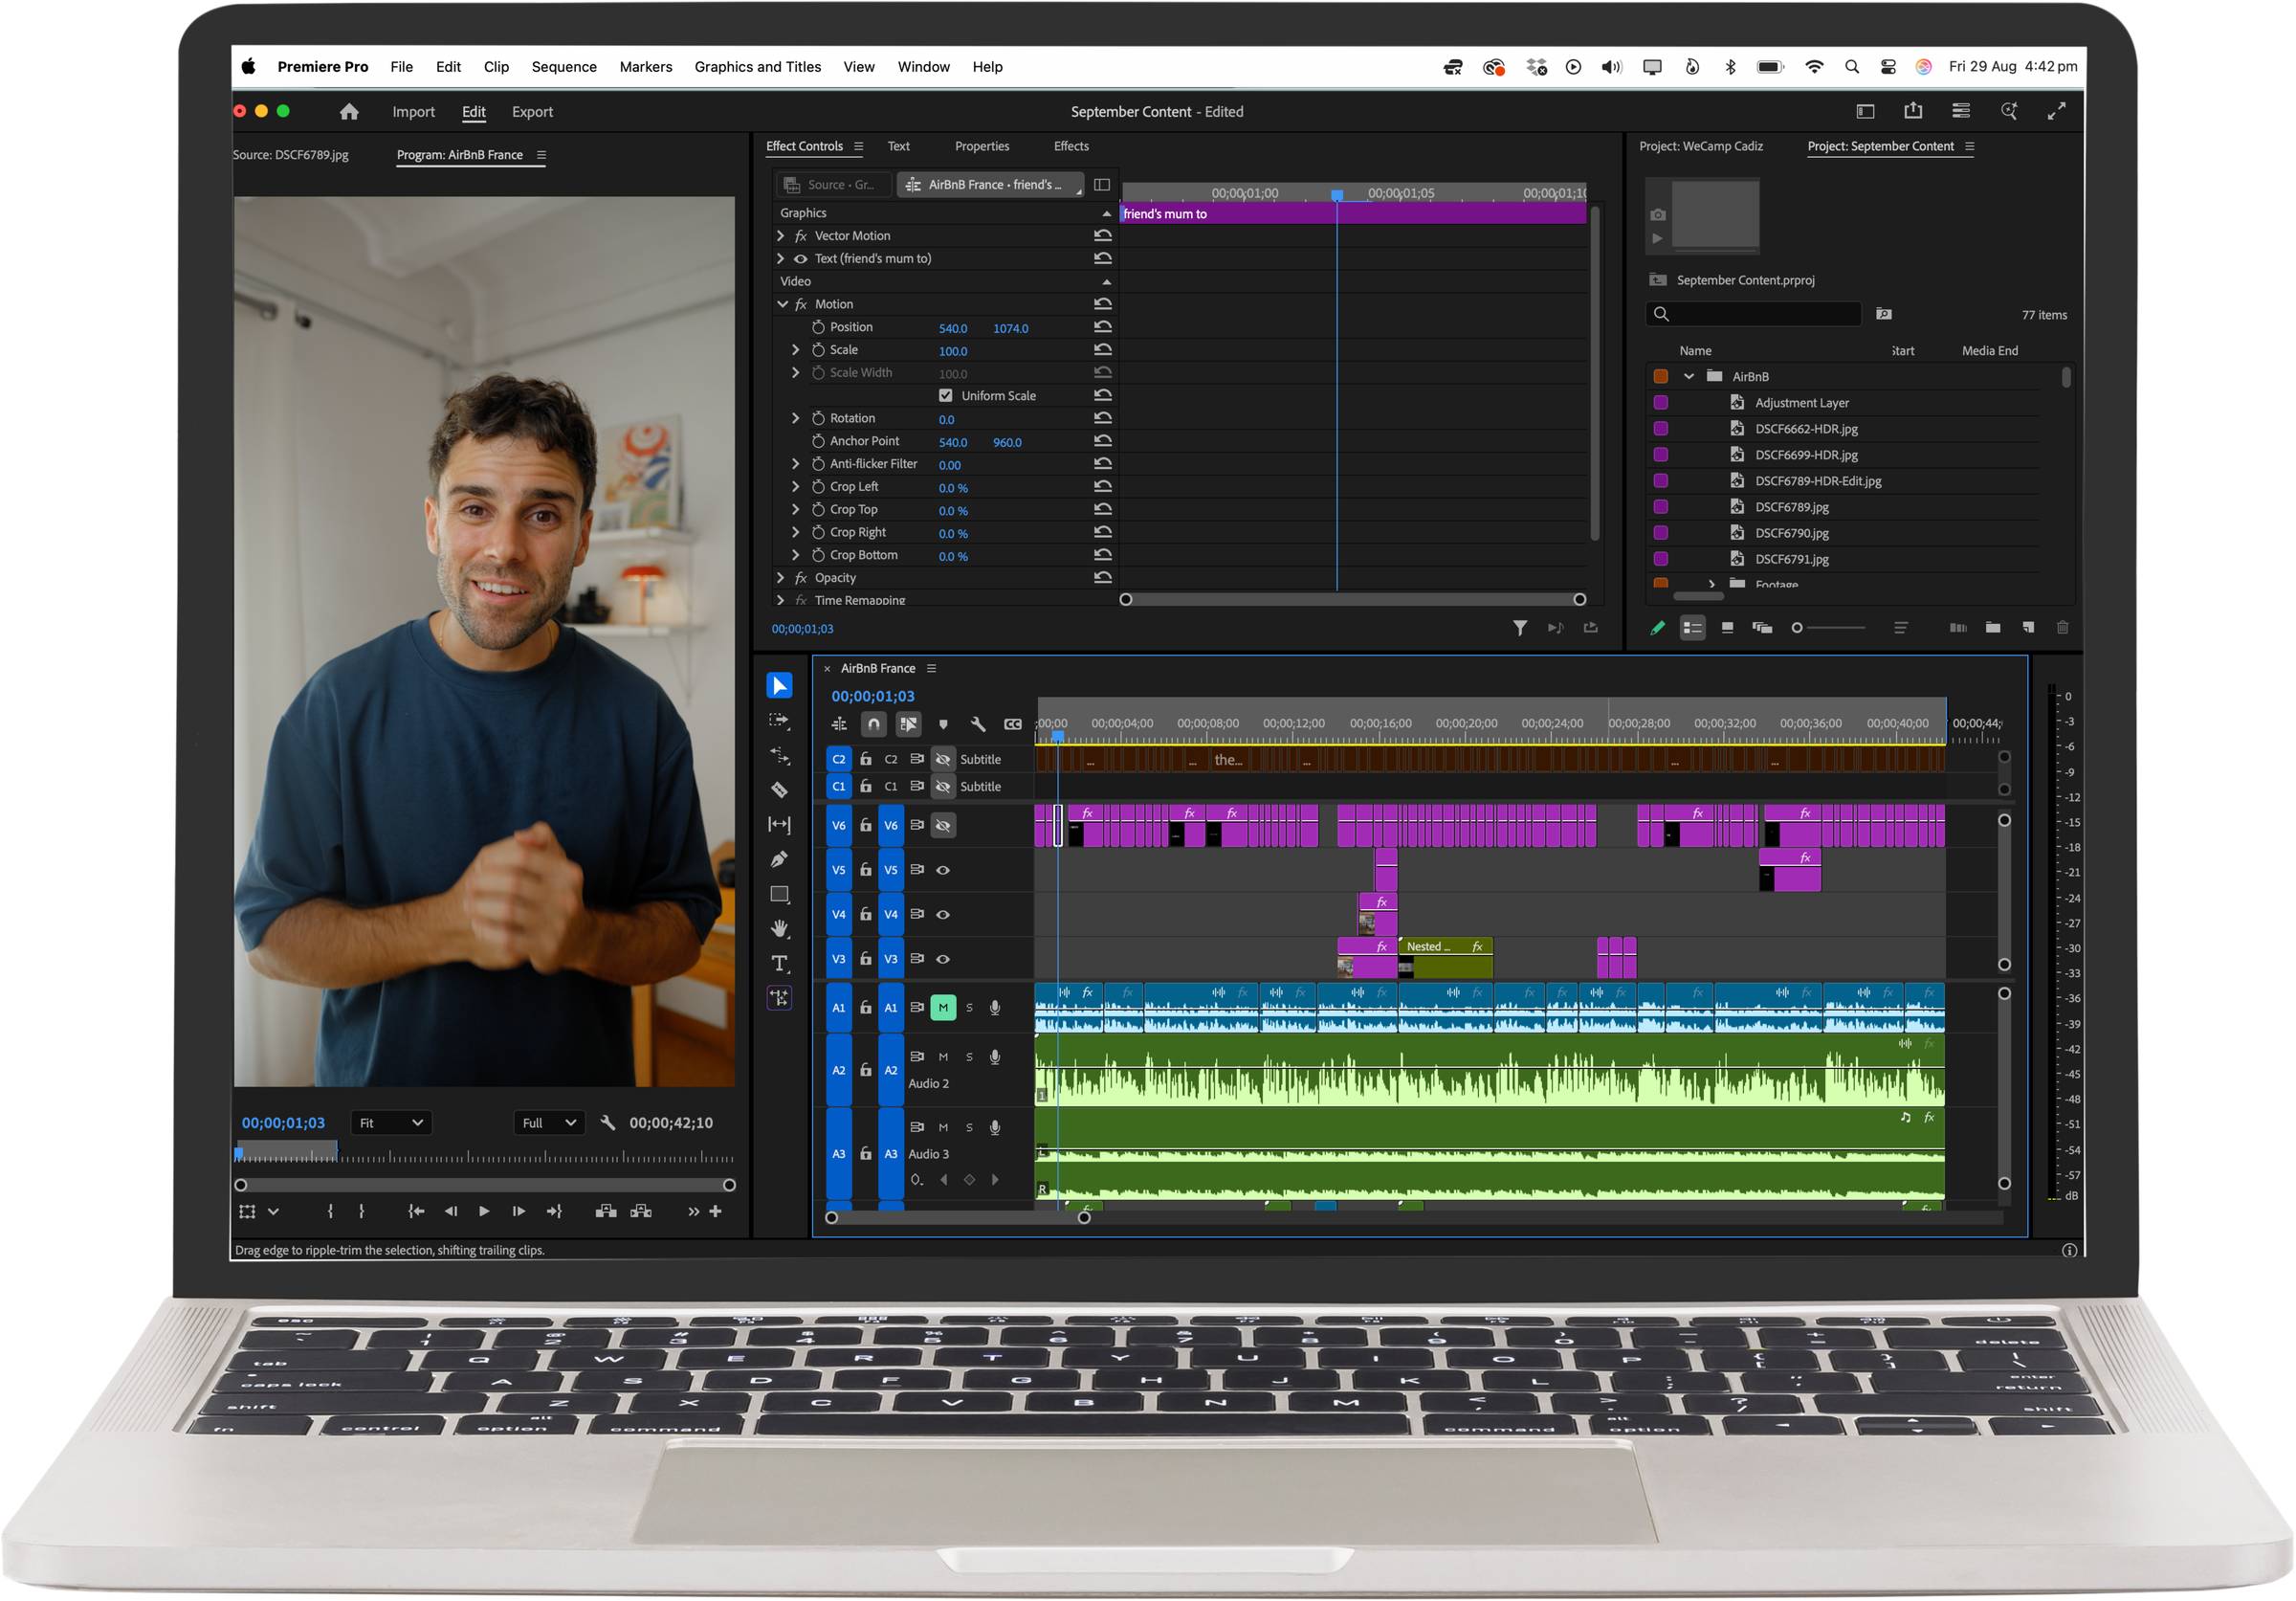The image size is (2296, 1601).
Task: Select the Pen tool in tools panel
Action: (779, 859)
